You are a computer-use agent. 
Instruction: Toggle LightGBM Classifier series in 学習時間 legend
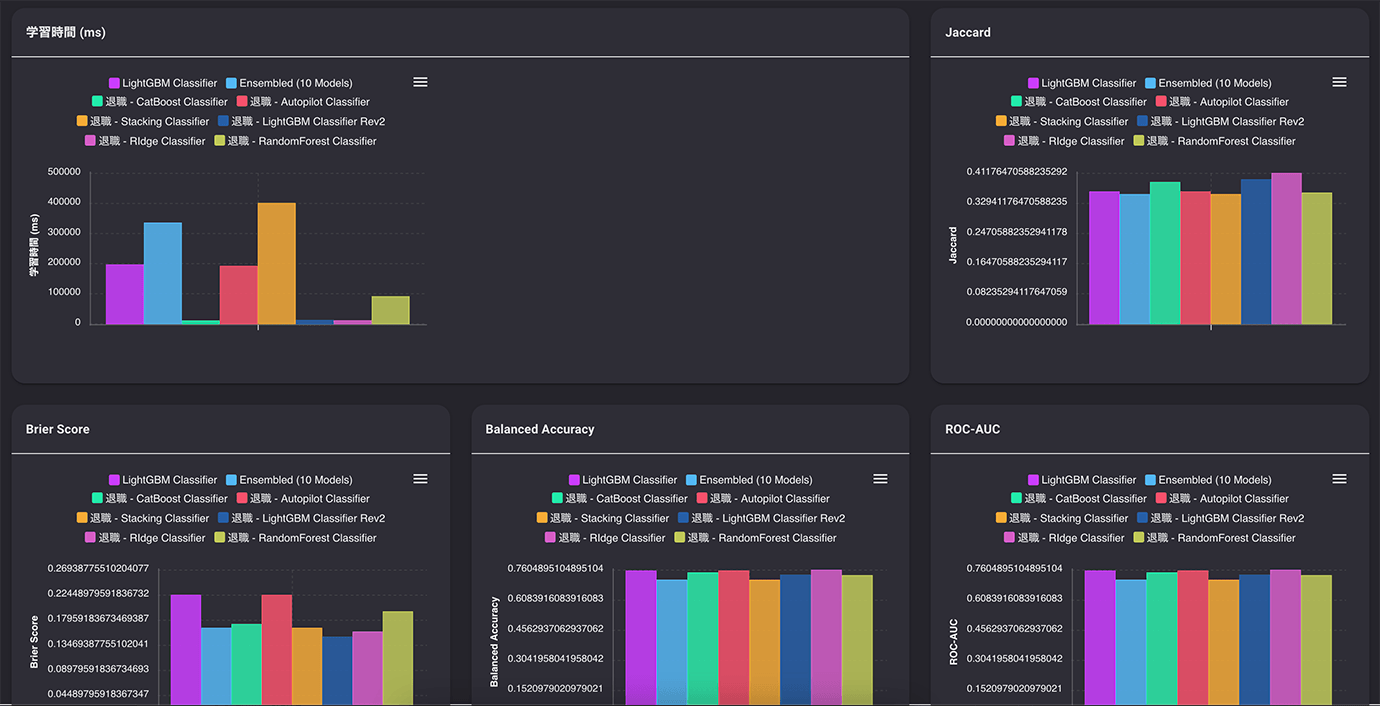[x=163, y=83]
